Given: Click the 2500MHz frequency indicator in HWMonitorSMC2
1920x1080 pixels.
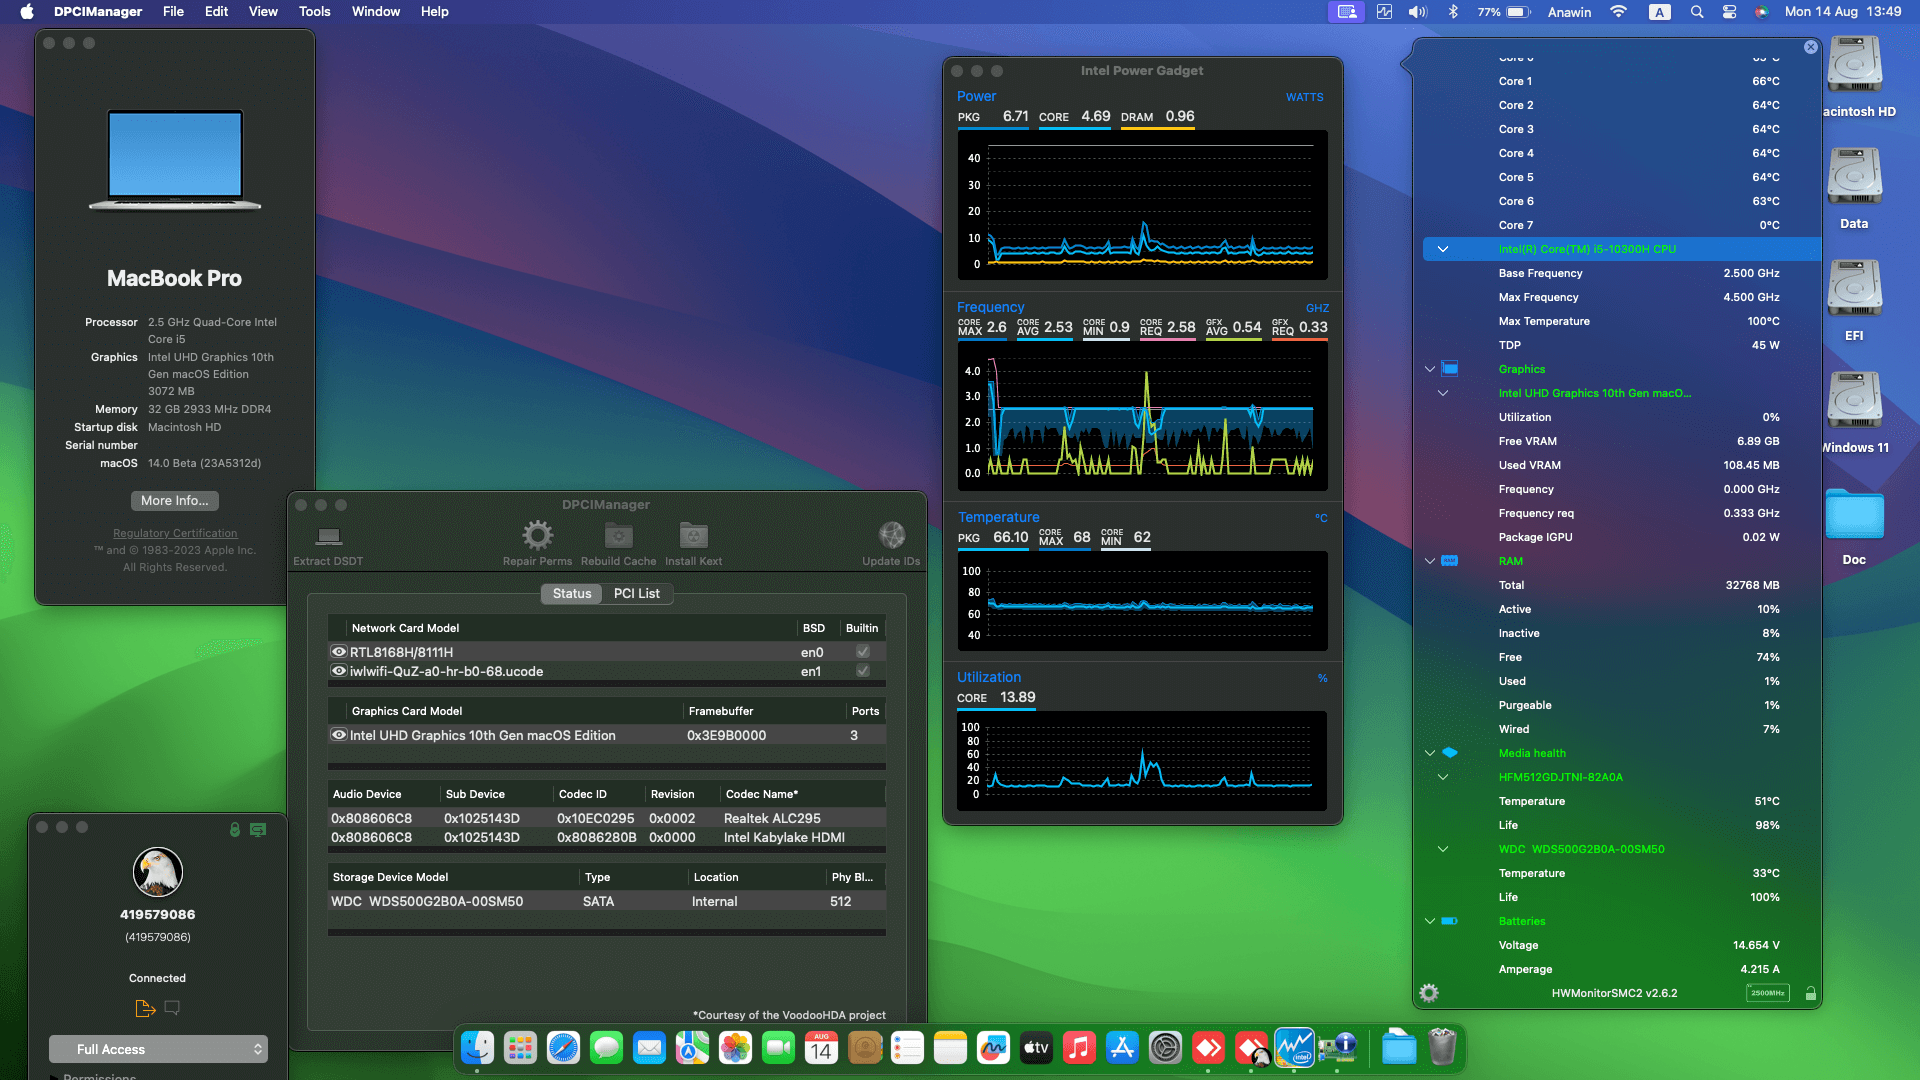Looking at the screenshot, I should tap(1767, 993).
